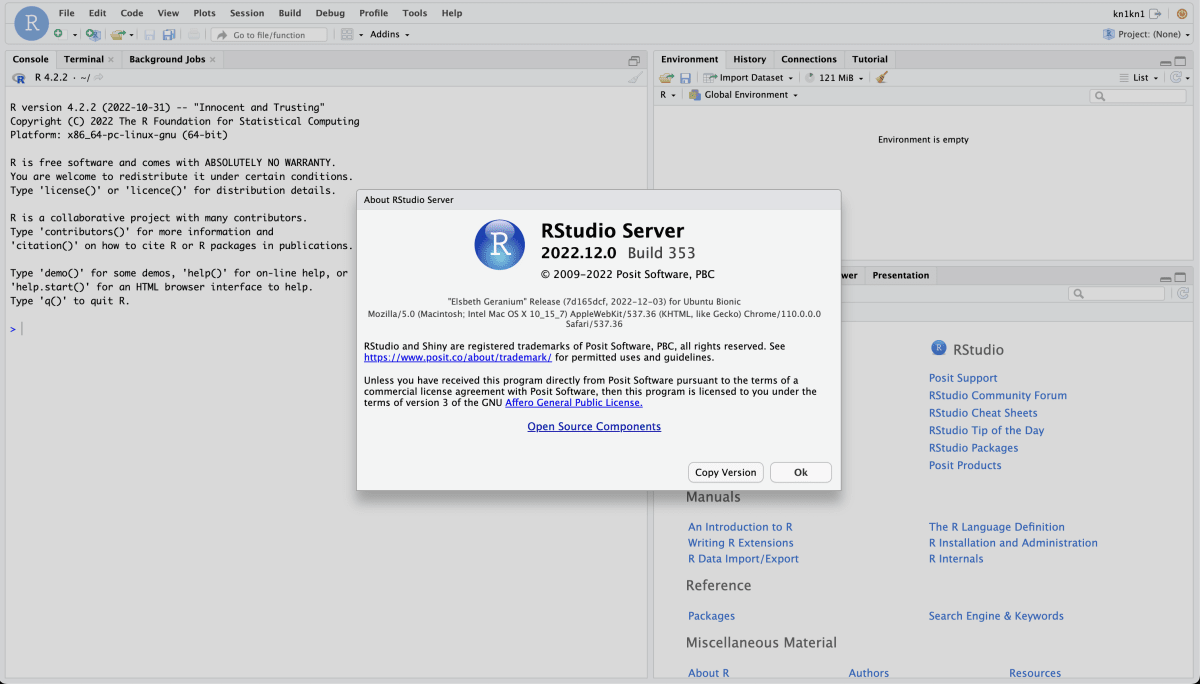Close the Background Jobs tab

click(212, 60)
